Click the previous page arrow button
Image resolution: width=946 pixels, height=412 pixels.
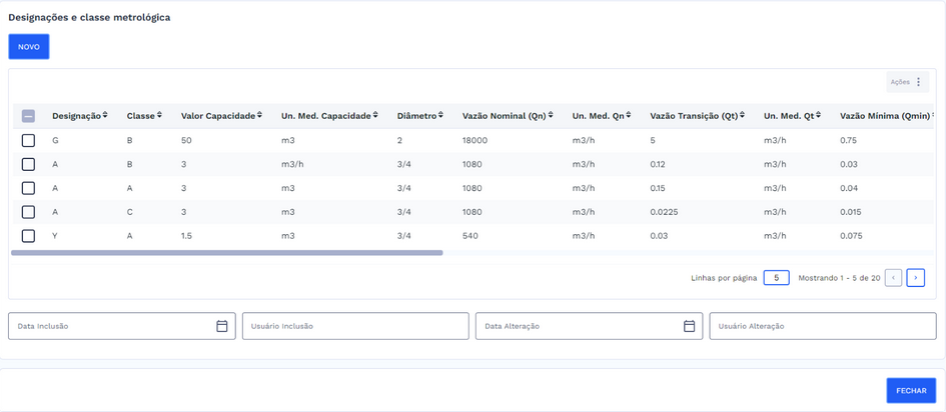tap(893, 278)
